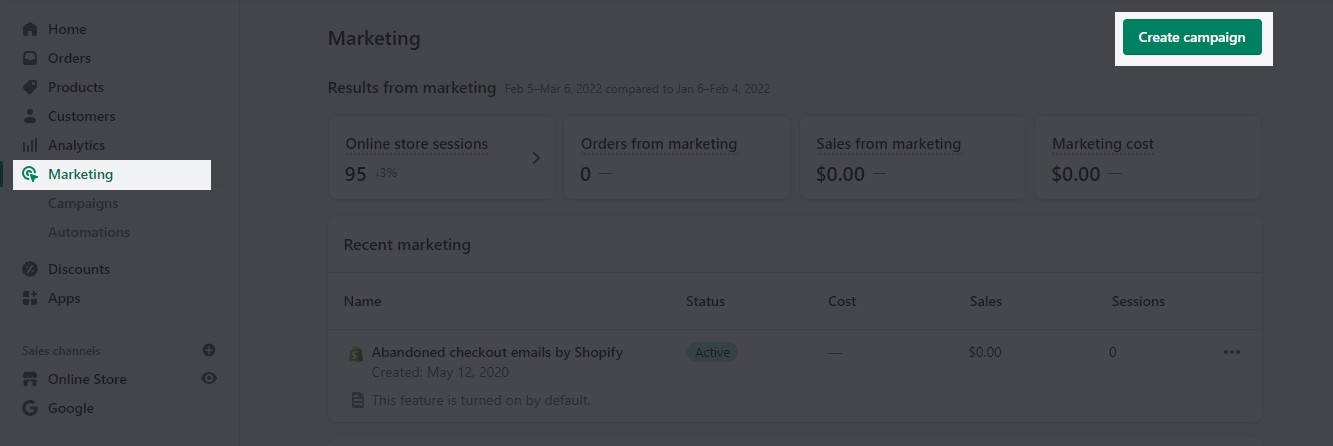Open Orders via its inbox icon
Image resolution: width=1333 pixels, height=446 pixels.
pyautogui.click(x=30, y=58)
